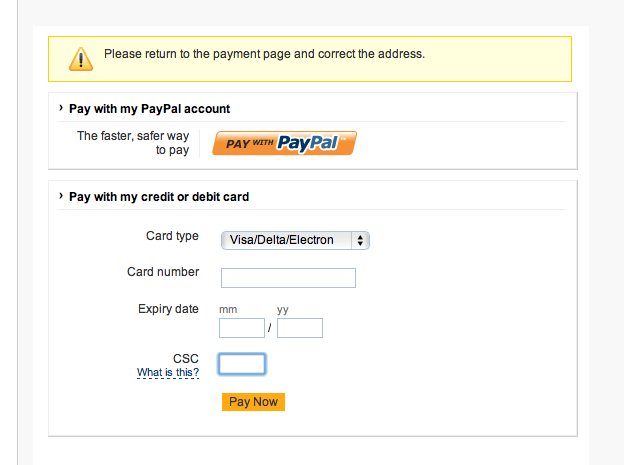Click the 'Expiry date' label
Viewport: 624px width, 465px height.
(168, 309)
